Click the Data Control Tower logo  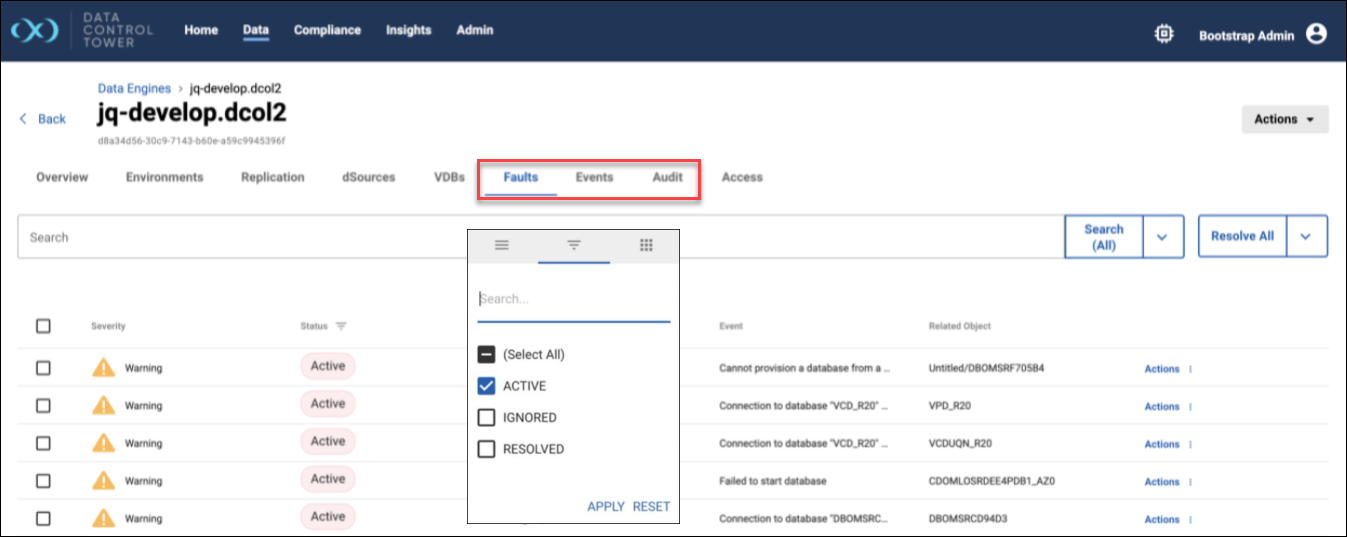[35, 31]
